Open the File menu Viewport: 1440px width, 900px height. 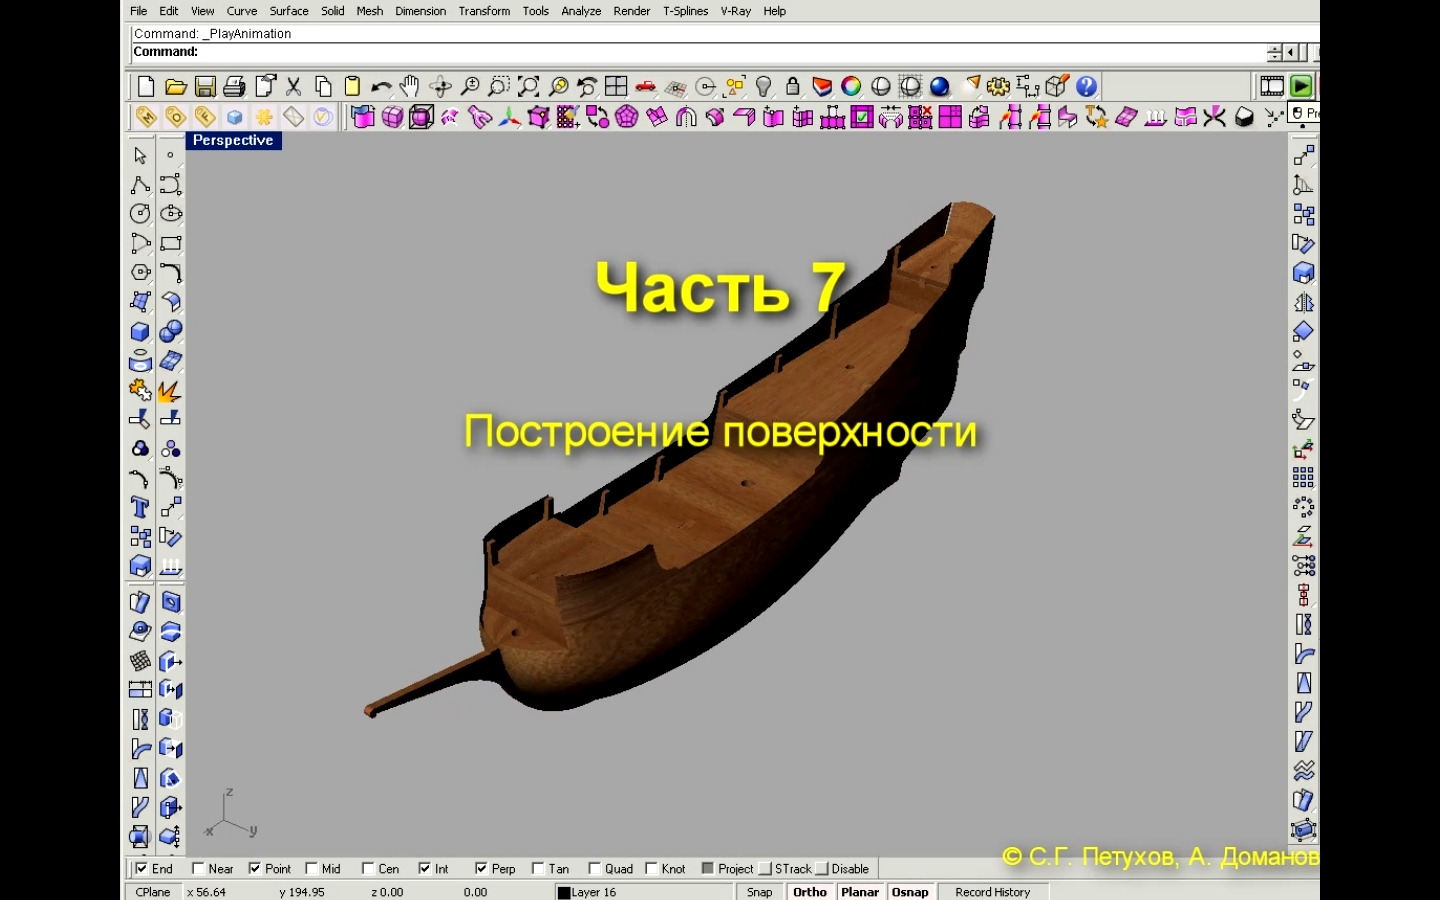tap(139, 11)
